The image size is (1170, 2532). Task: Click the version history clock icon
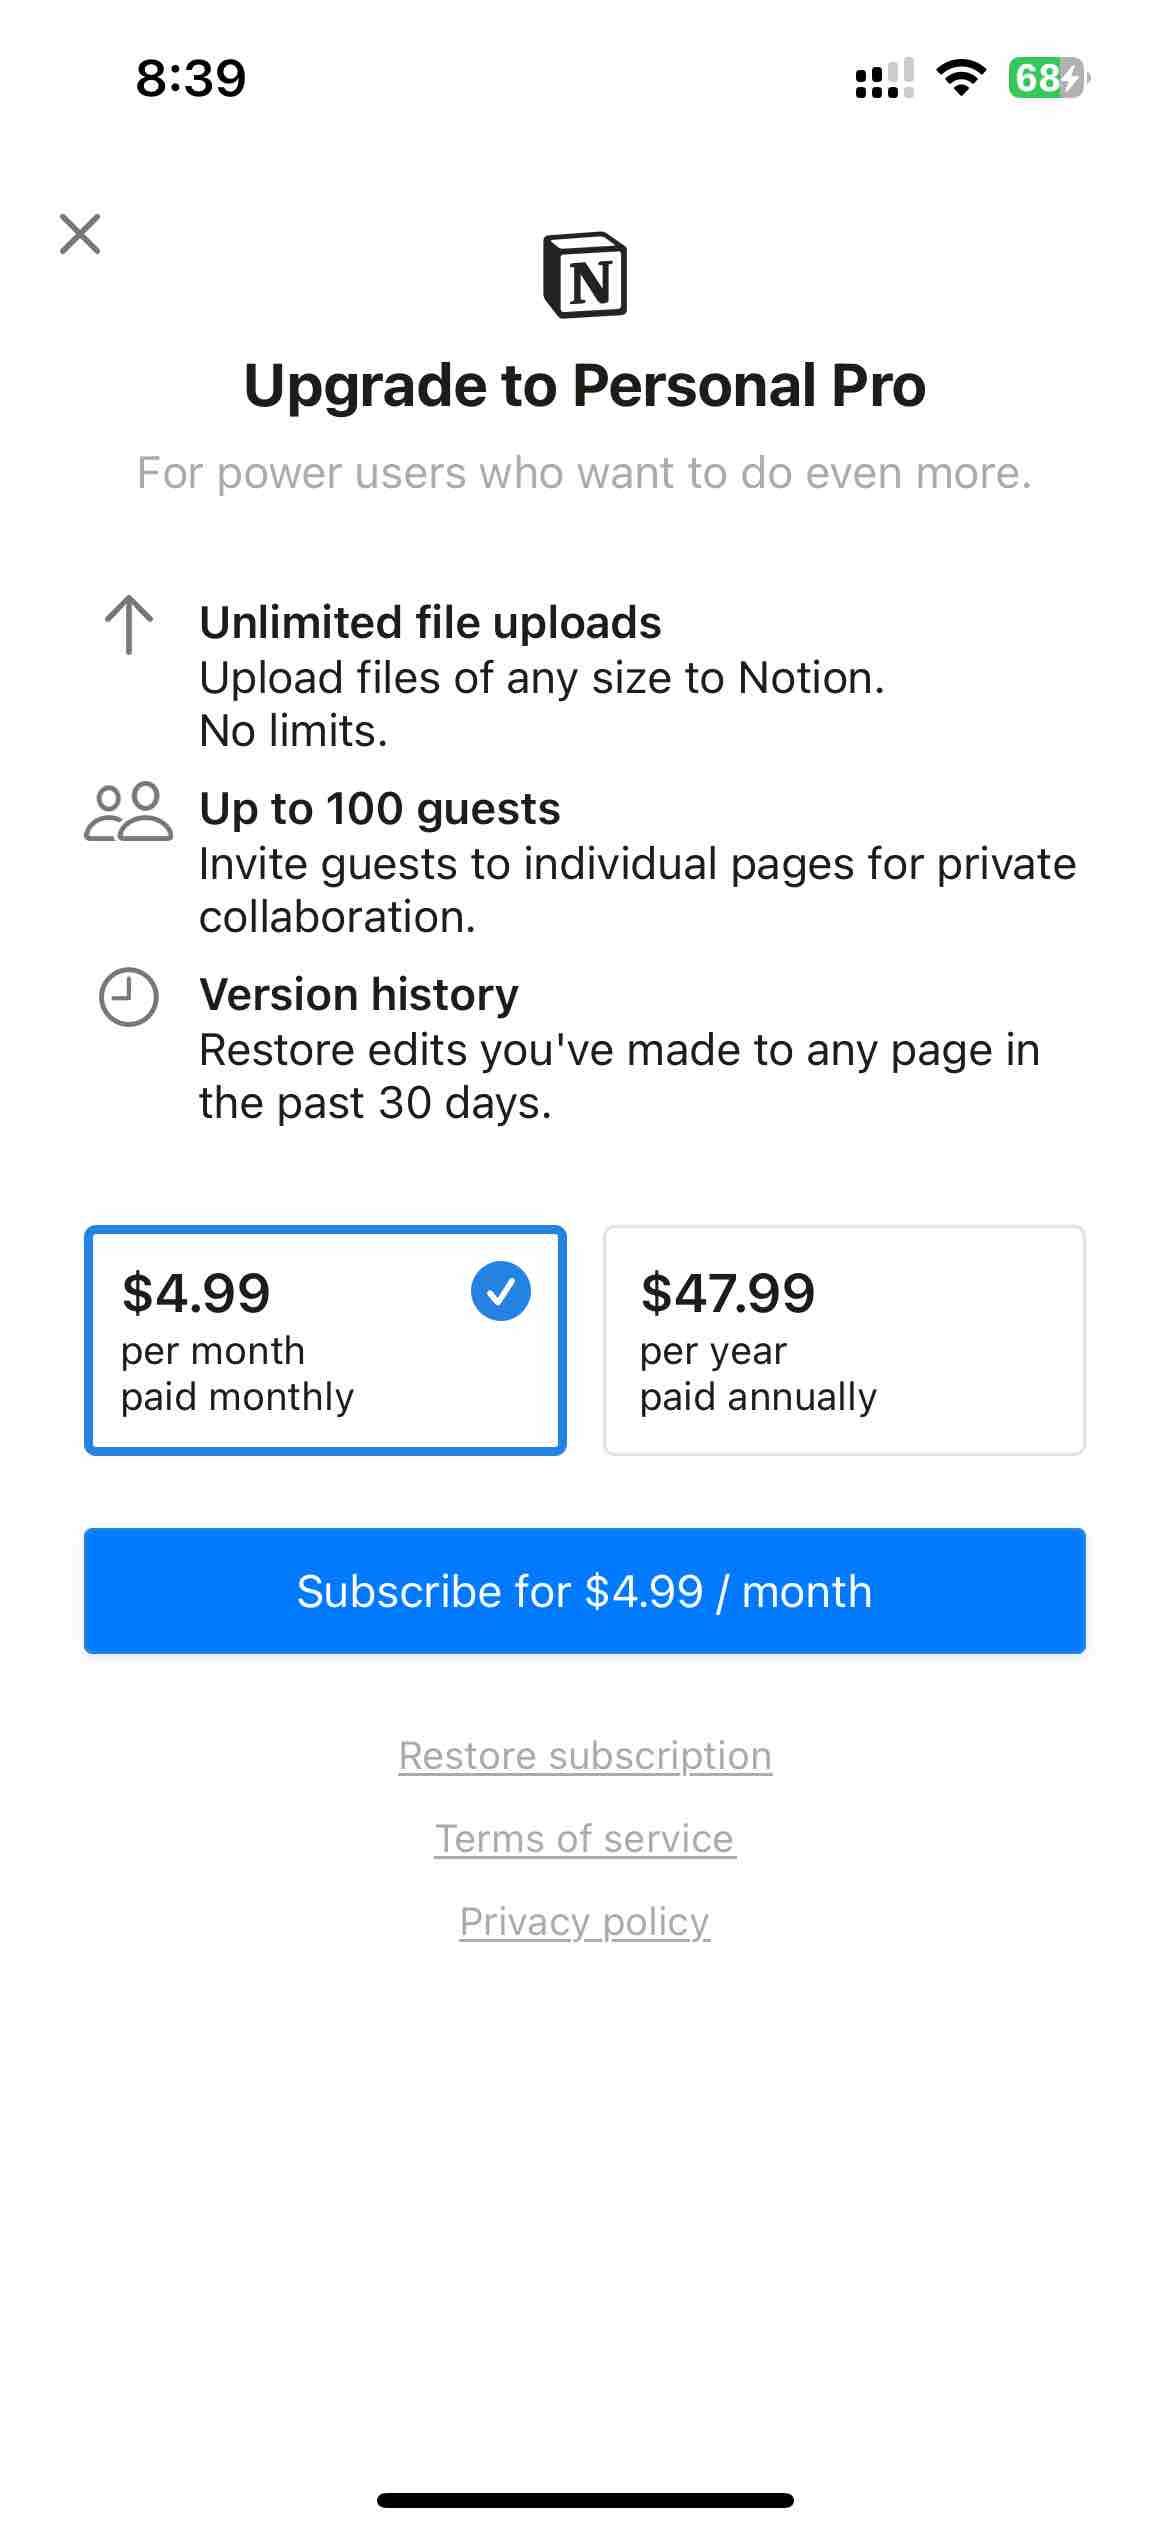(127, 997)
